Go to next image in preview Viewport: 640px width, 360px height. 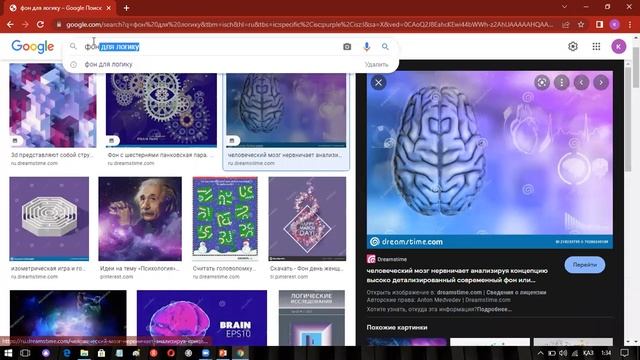[601, 82]
